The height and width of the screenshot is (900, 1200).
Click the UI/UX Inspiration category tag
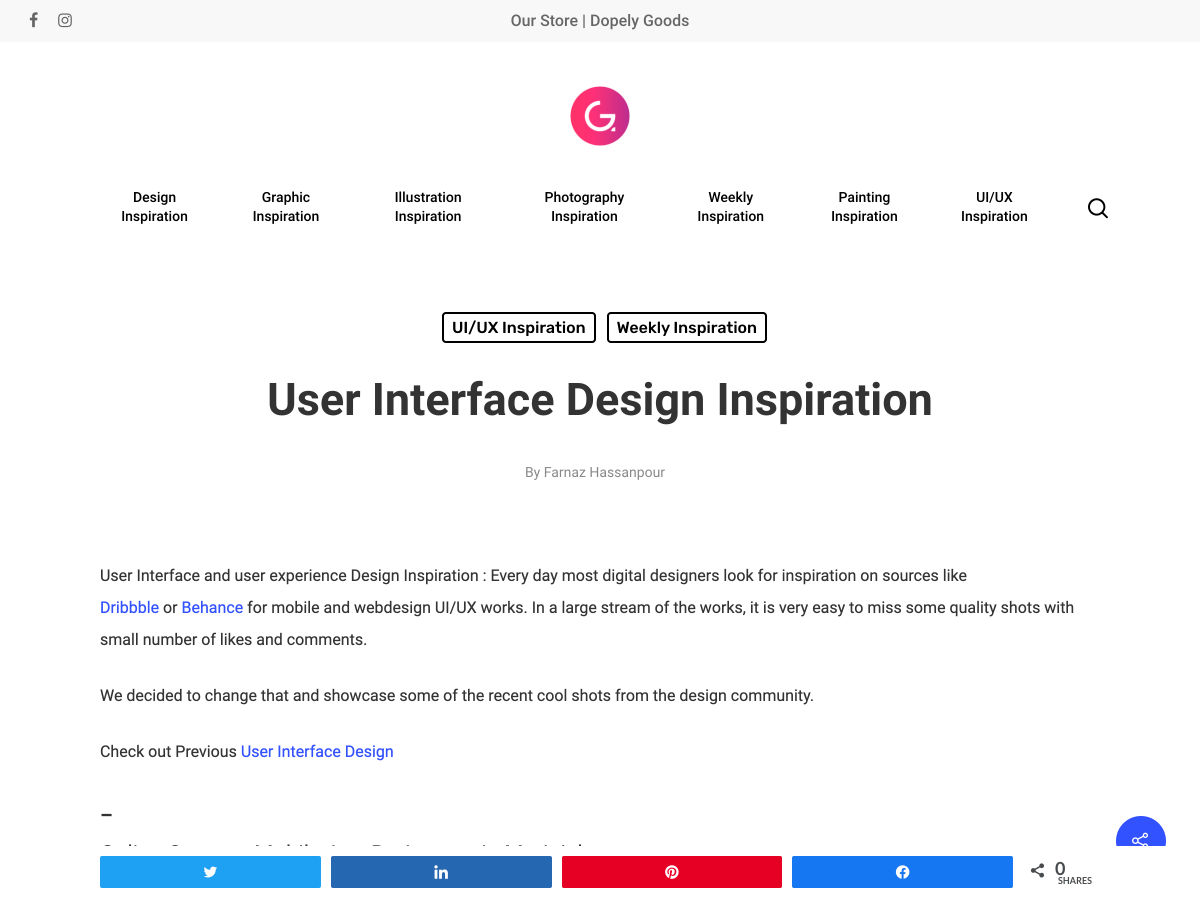pyautogui.click(x=519, y=327)
